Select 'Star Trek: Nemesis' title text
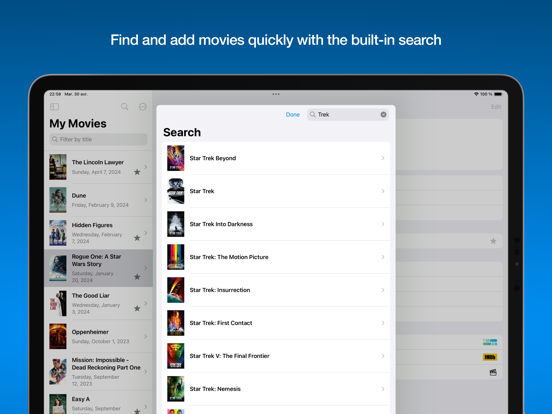Viewport: 552px width, 414px height. point(215,389)
